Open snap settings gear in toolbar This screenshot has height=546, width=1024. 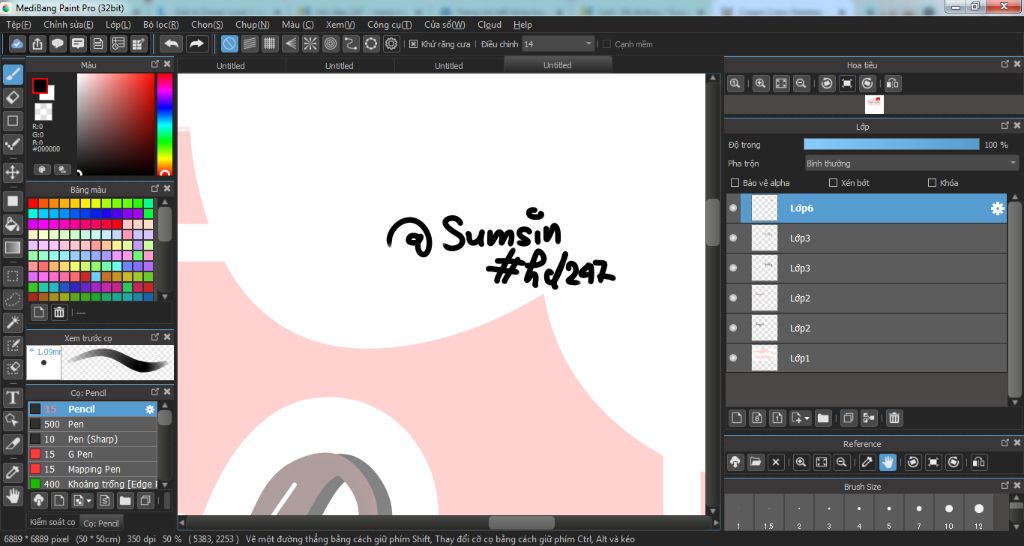(x=391, y=44)
